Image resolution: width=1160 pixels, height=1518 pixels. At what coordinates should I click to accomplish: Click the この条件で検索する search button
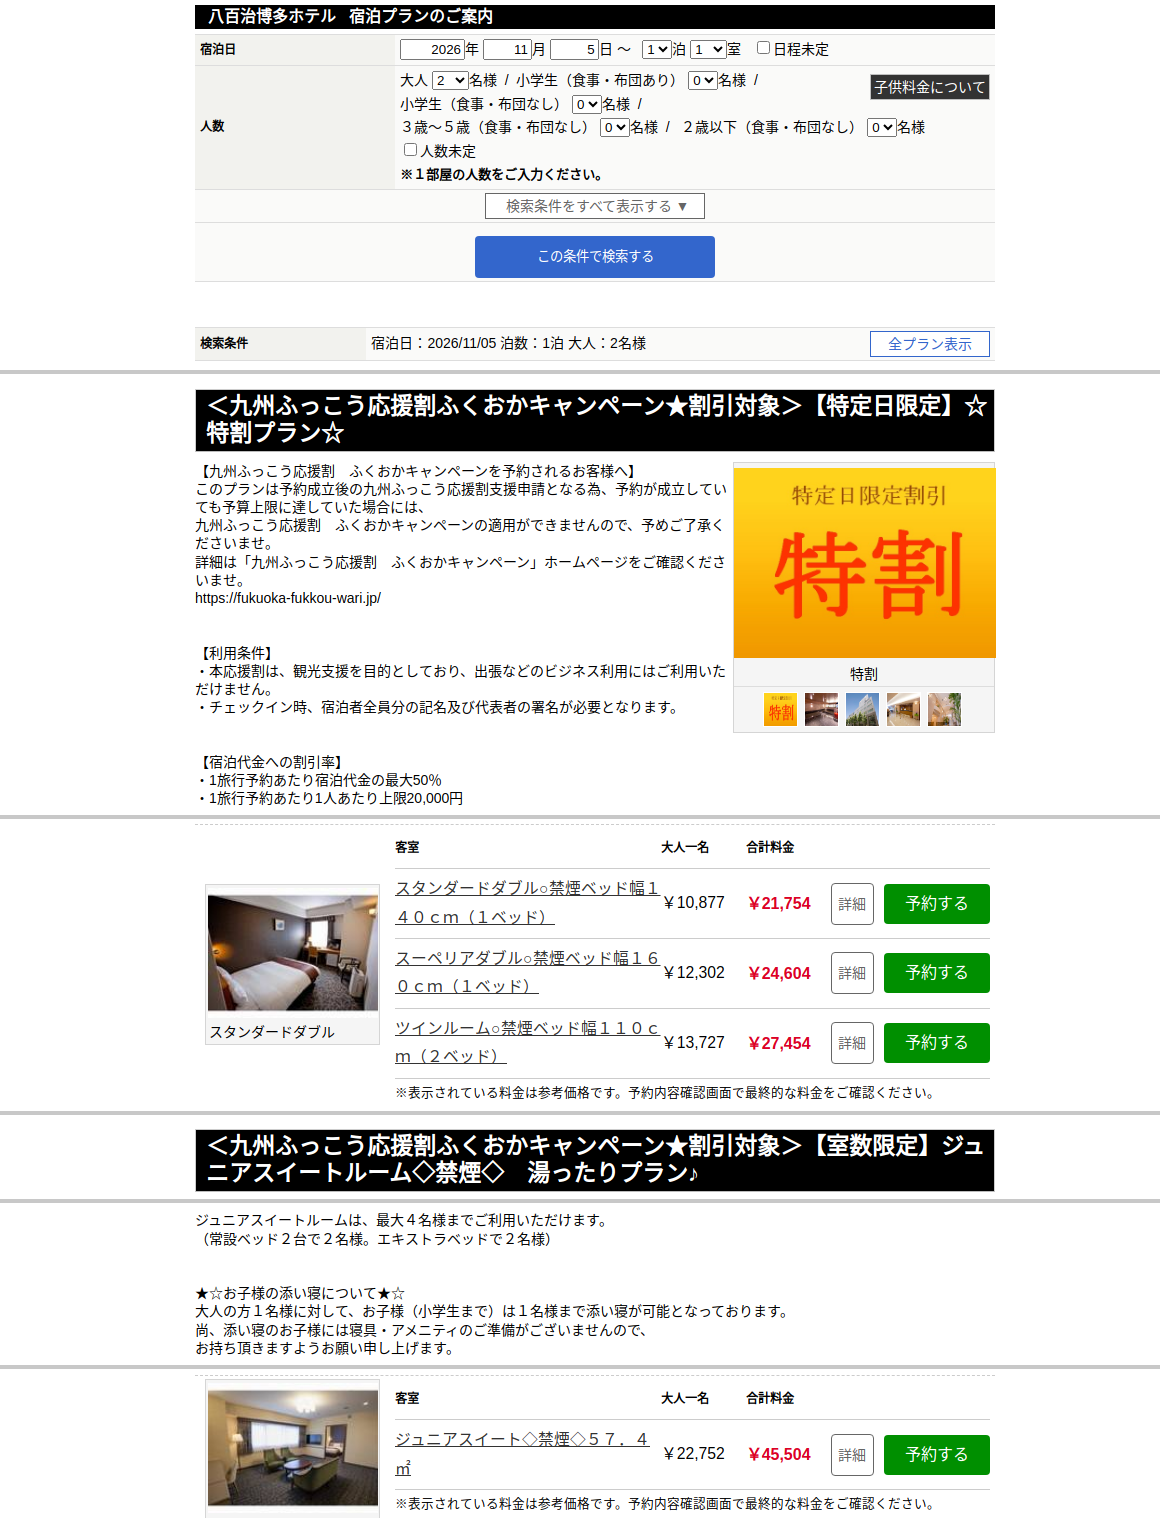point(595,257)
